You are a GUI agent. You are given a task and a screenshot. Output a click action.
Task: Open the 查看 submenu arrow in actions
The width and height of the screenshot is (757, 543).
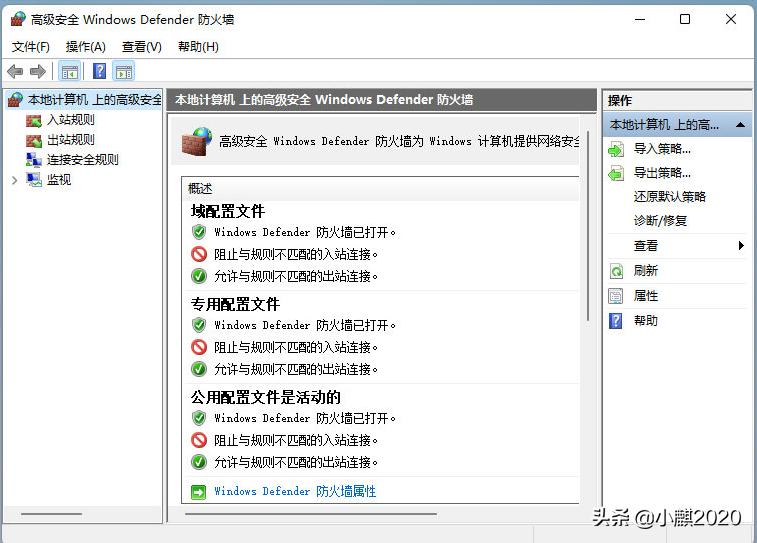[x=741, y=245]
